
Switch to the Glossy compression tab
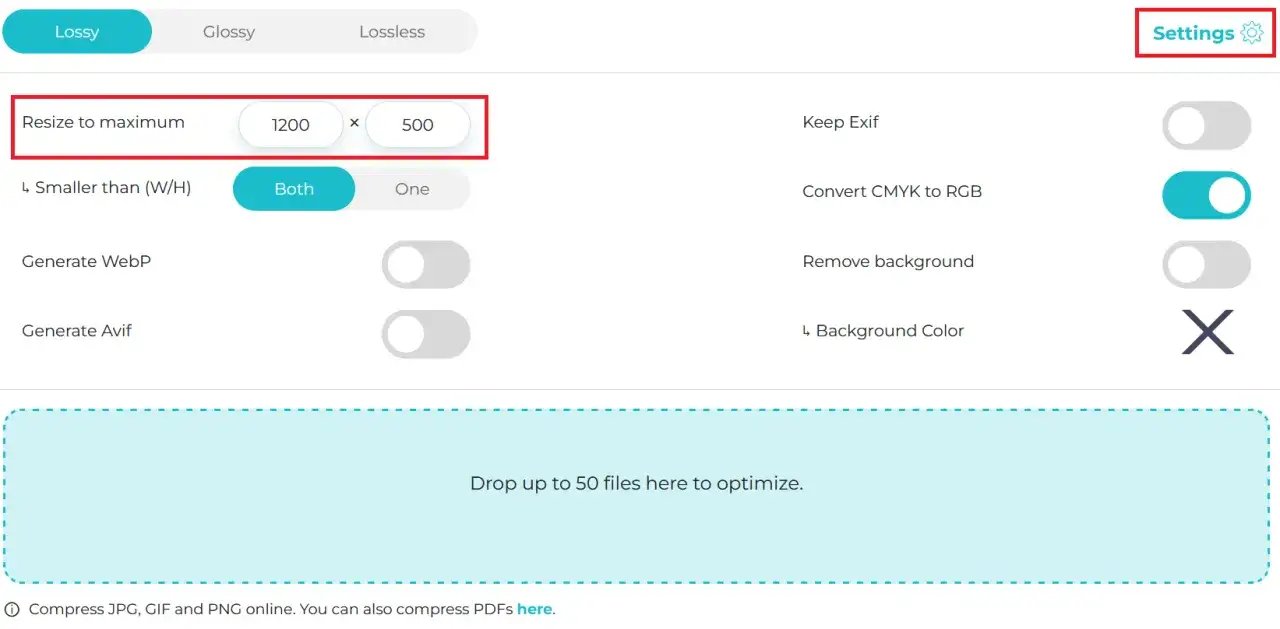[229, 32]
